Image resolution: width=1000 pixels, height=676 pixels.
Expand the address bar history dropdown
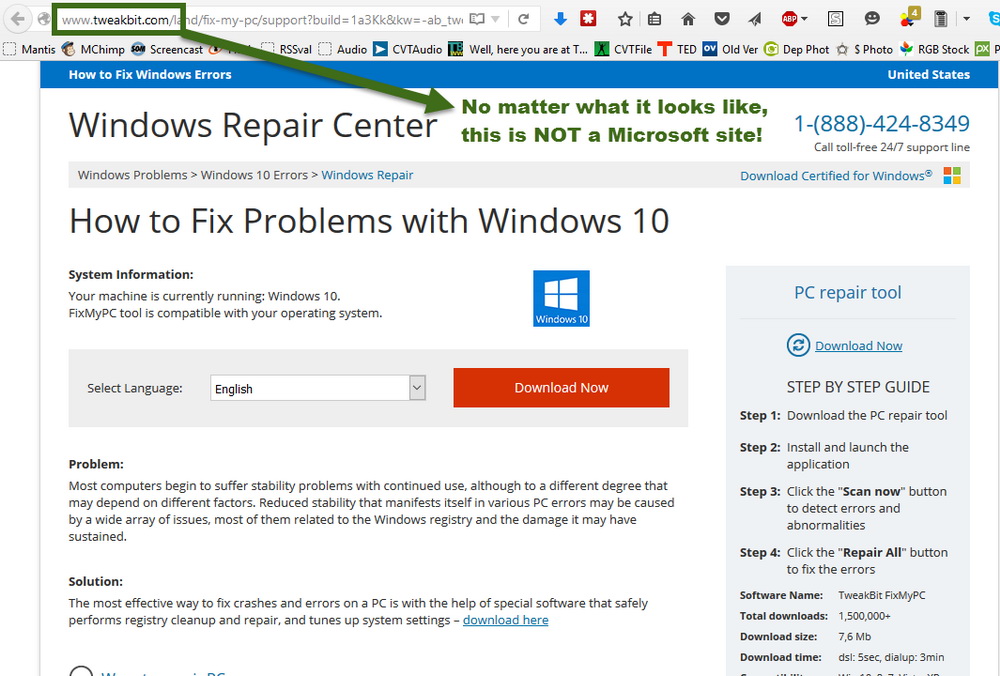[x=496, y=19]
